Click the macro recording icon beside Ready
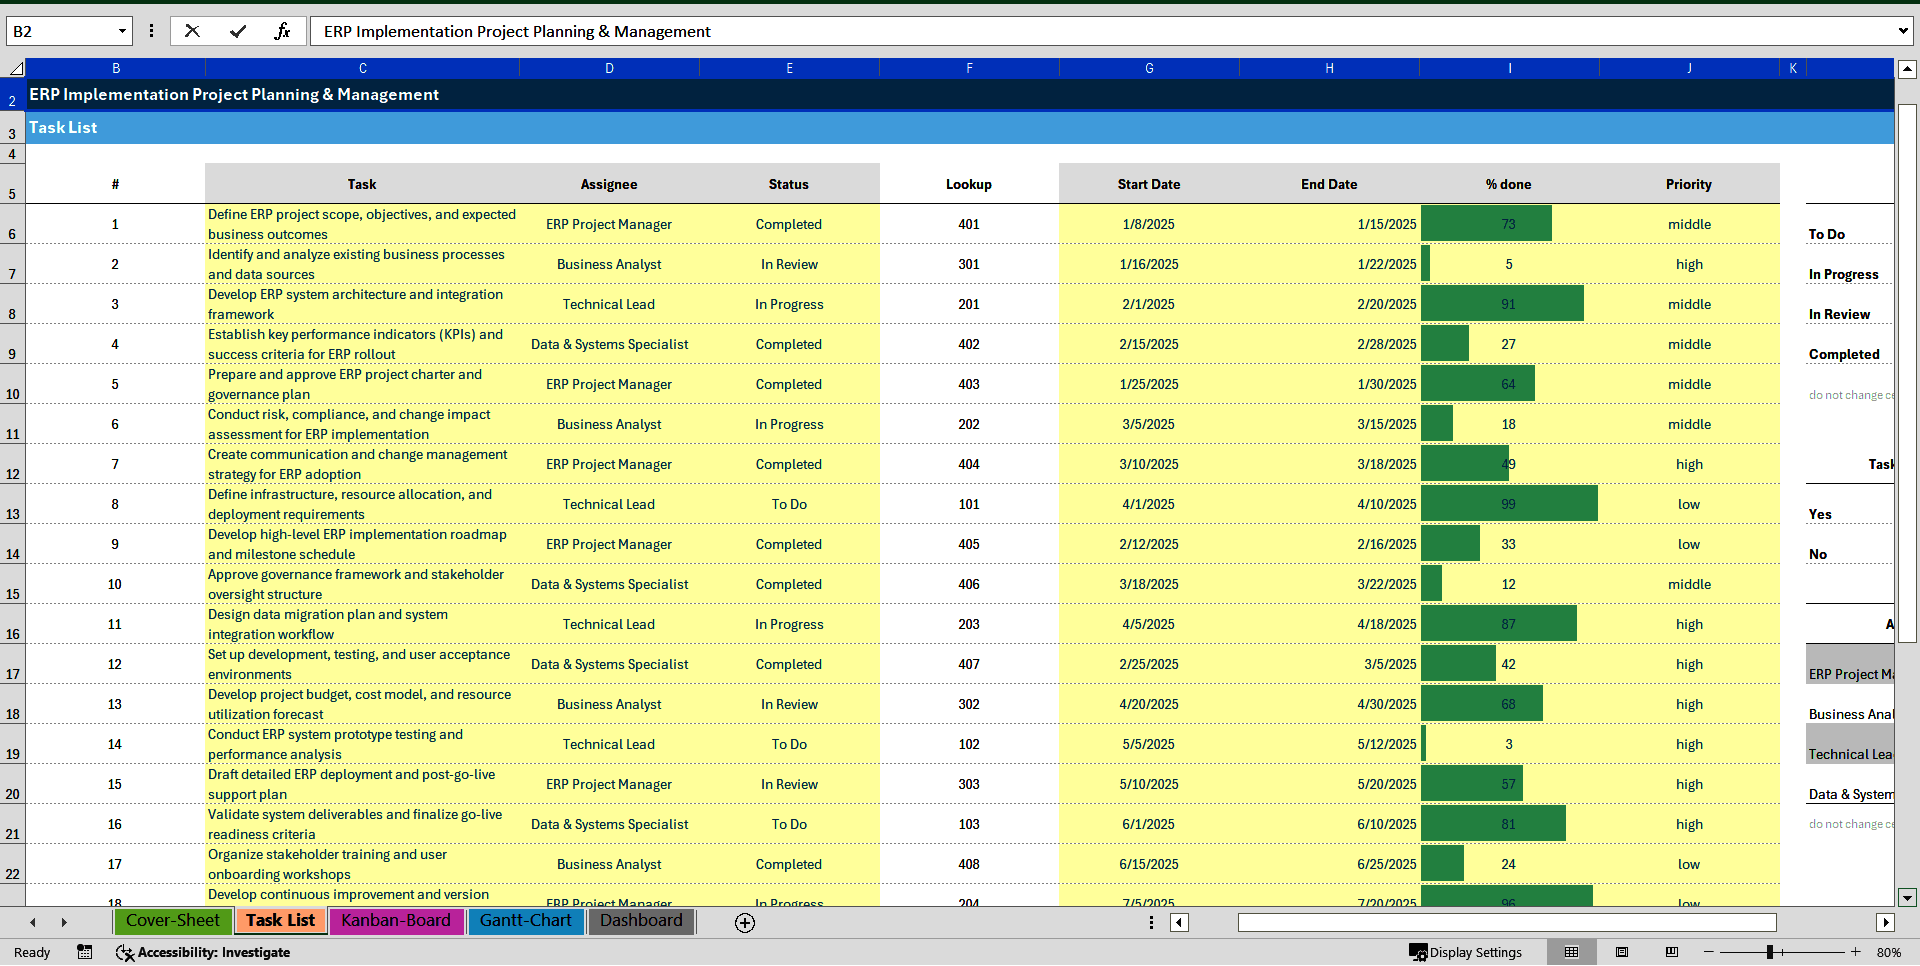 (x=85, y=952)
